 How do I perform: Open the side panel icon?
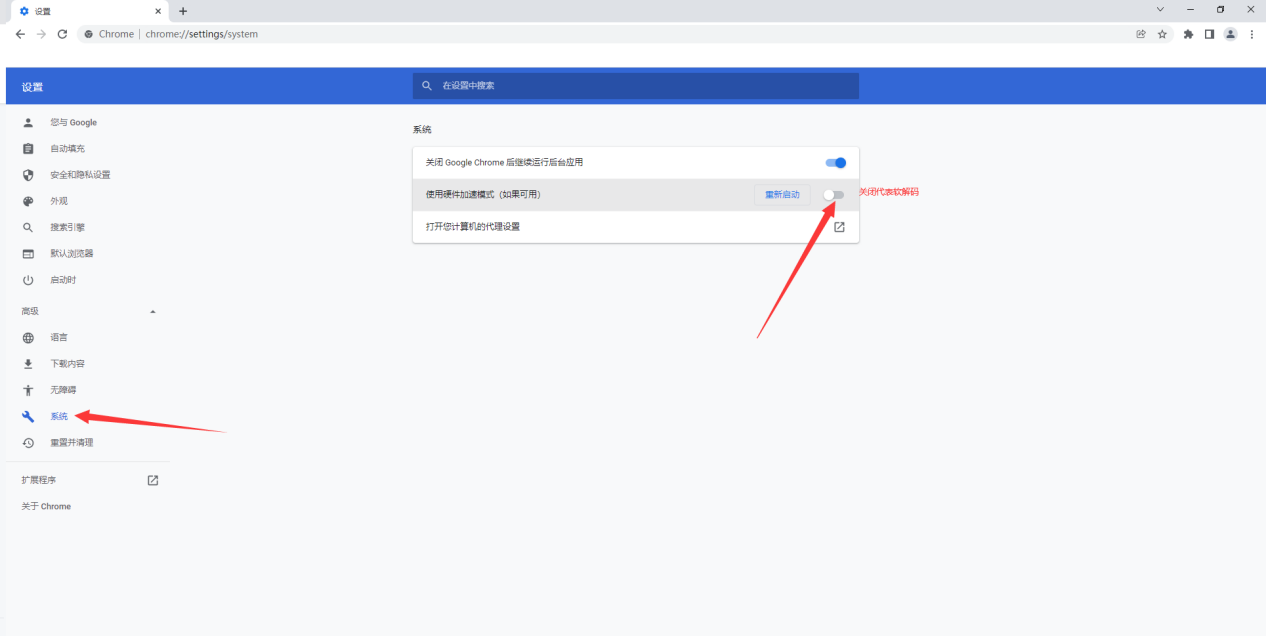(x=1209, y=34)
